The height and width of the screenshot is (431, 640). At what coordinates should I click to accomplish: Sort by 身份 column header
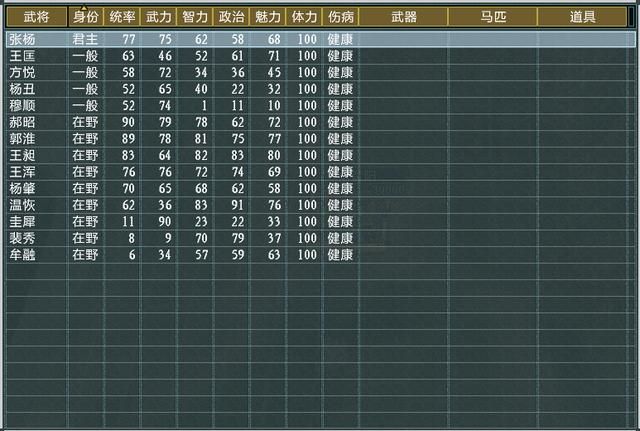pos(85,17)
